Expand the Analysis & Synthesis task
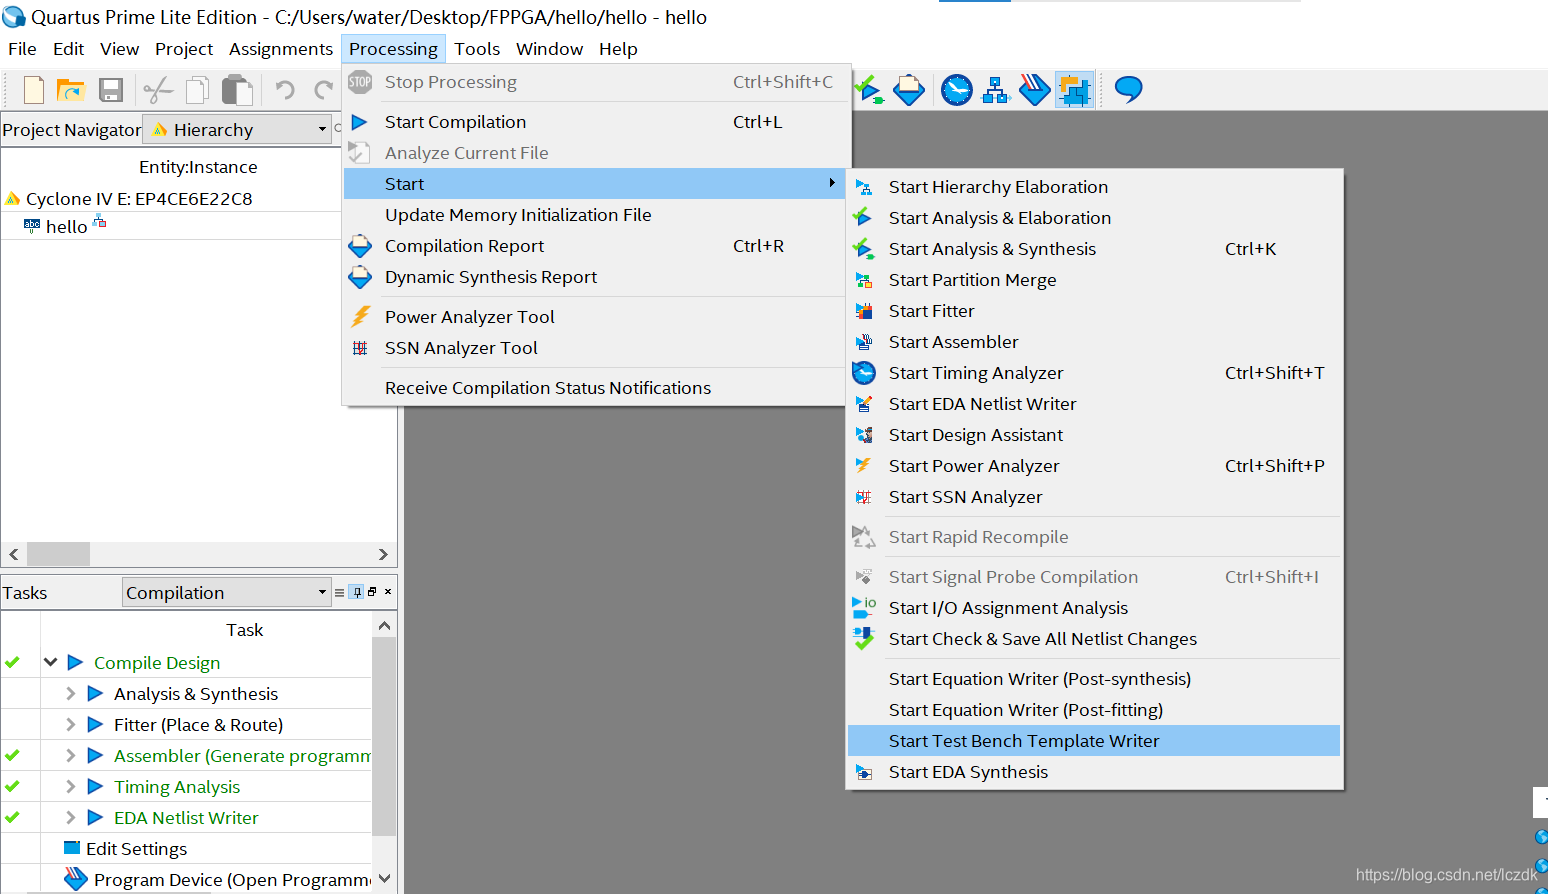1548x894 pixels. pos(70,693)
